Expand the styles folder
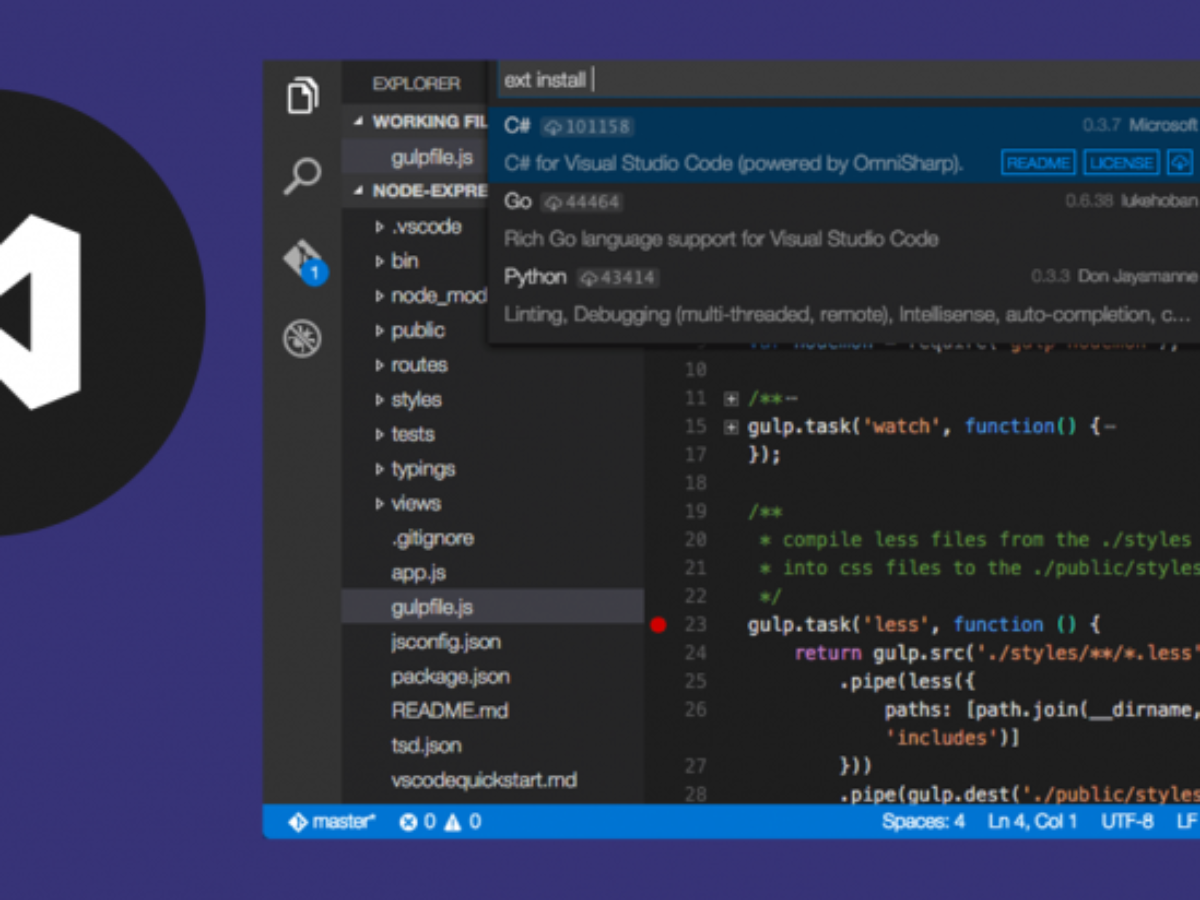This screenshot has width=1200, height=900. click(x=380, y=400)
